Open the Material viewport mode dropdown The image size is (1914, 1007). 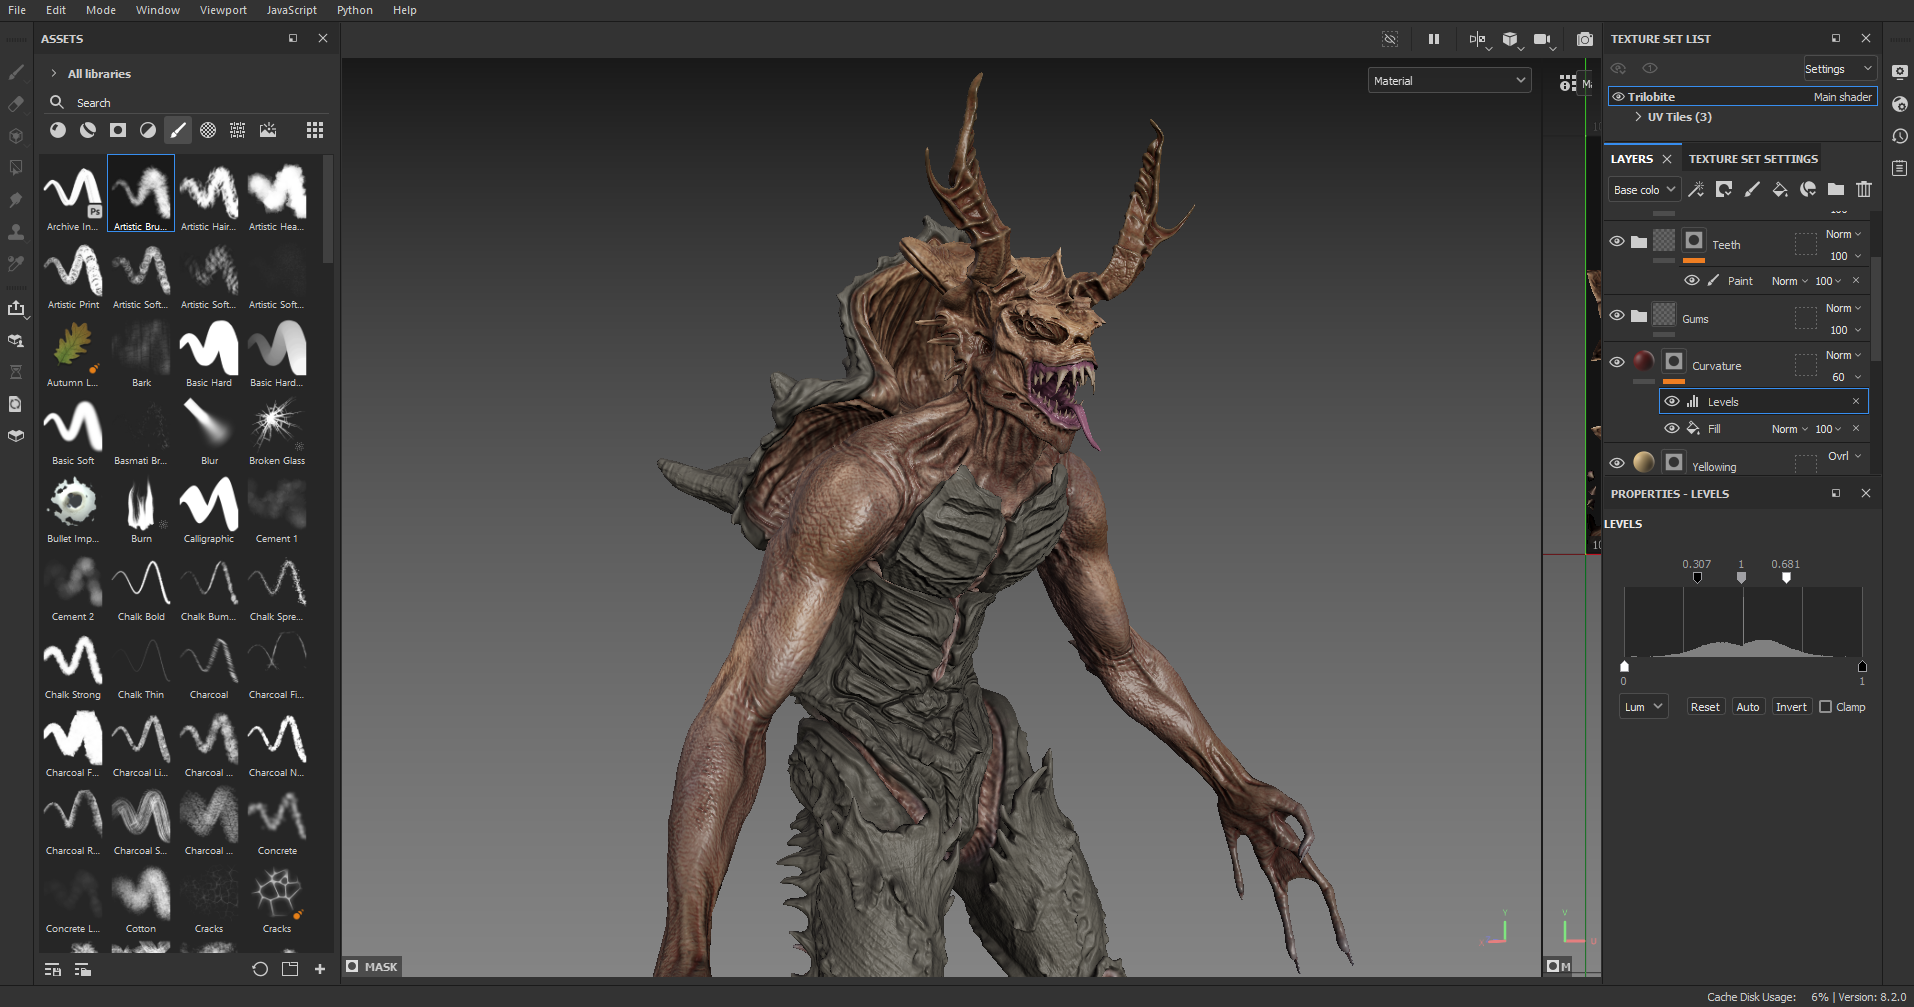point(1449,81)
